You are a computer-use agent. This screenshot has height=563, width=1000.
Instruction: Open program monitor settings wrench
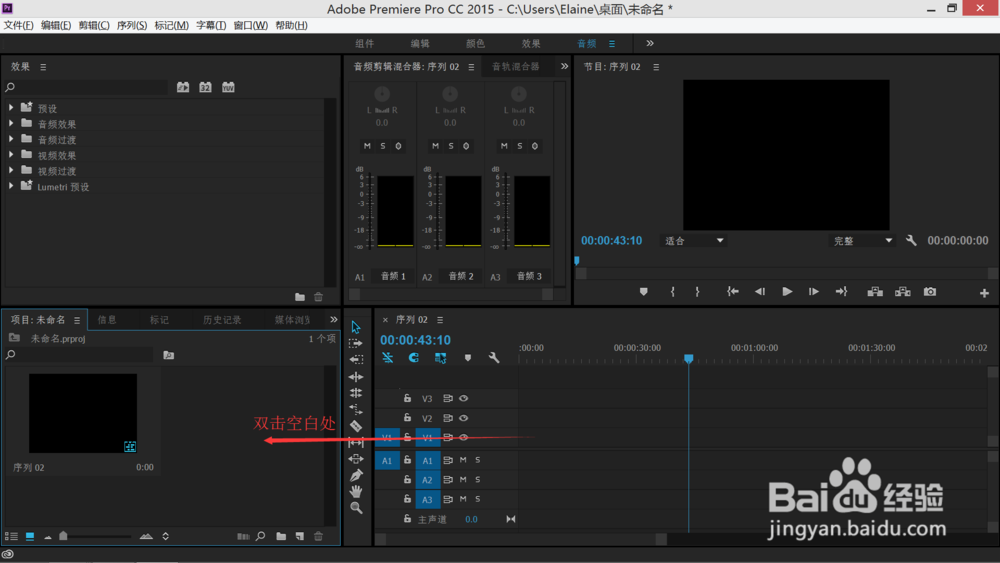(911, 240)
